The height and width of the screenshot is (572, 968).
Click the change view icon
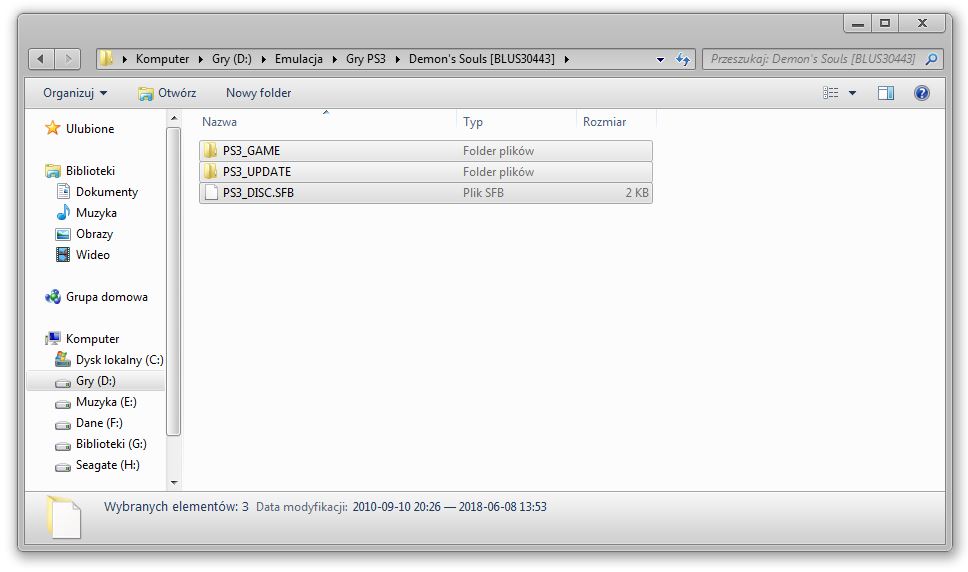coord(830,93)
